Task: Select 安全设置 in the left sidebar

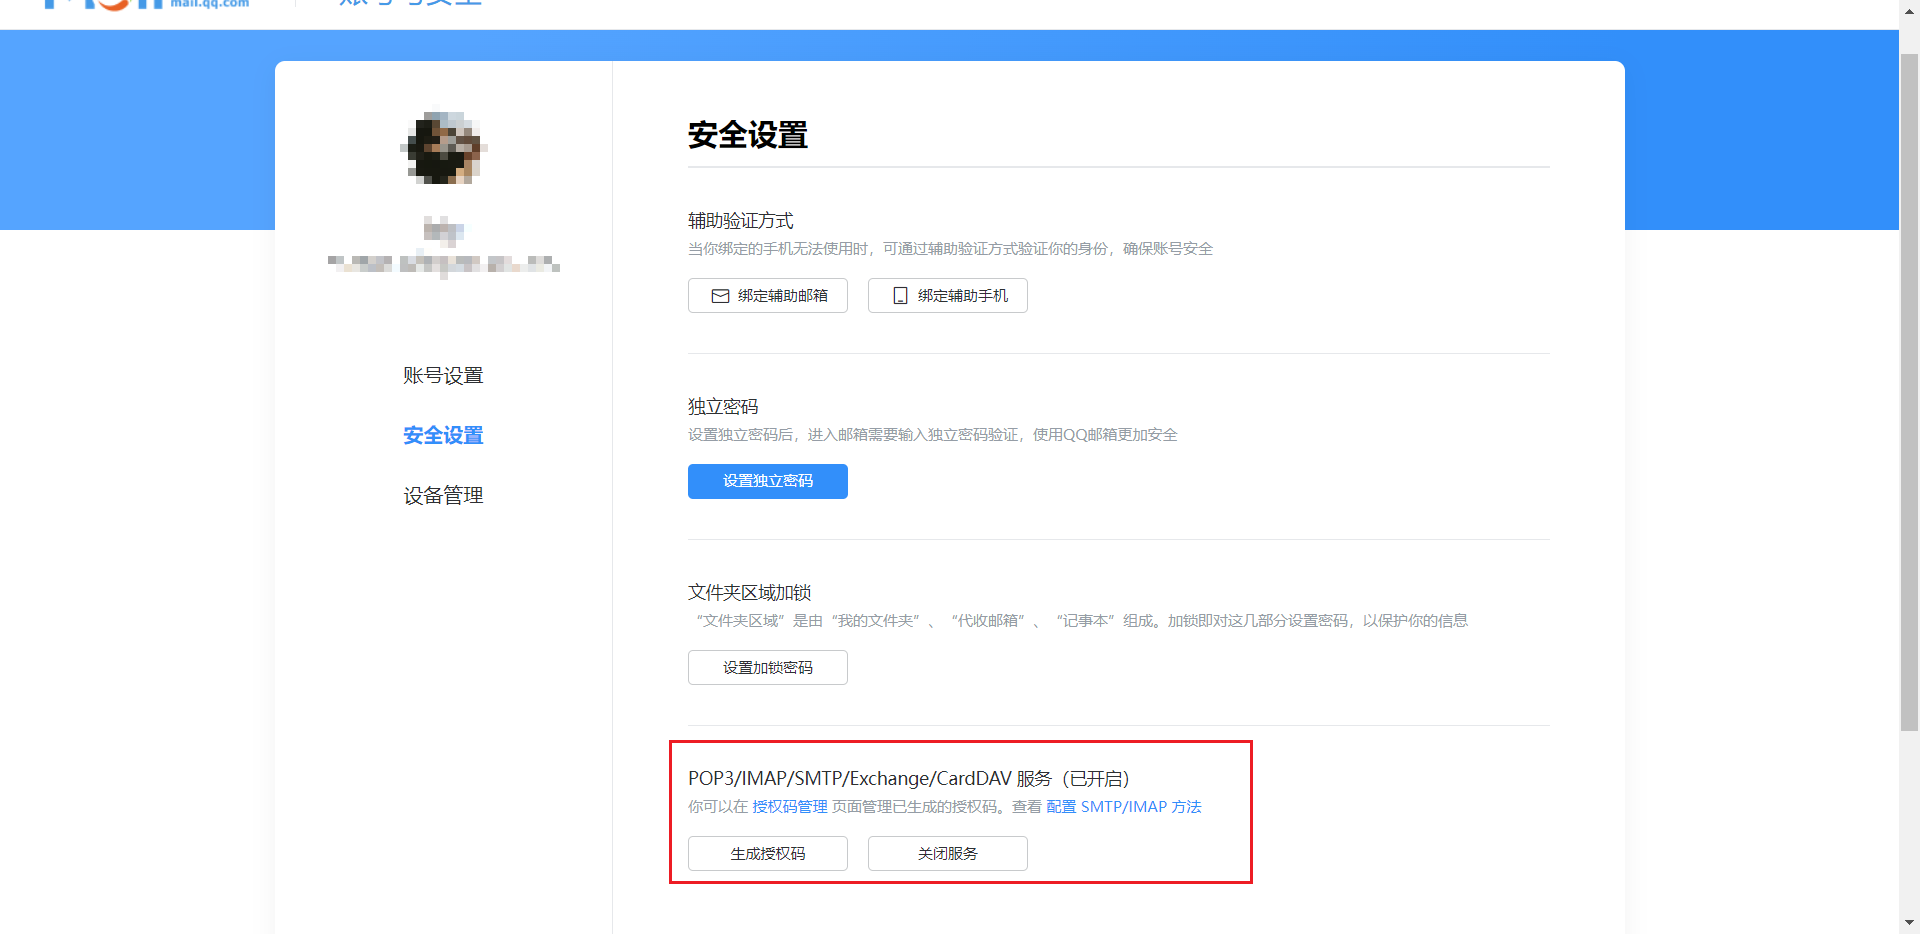Action: tap(443, 435)
